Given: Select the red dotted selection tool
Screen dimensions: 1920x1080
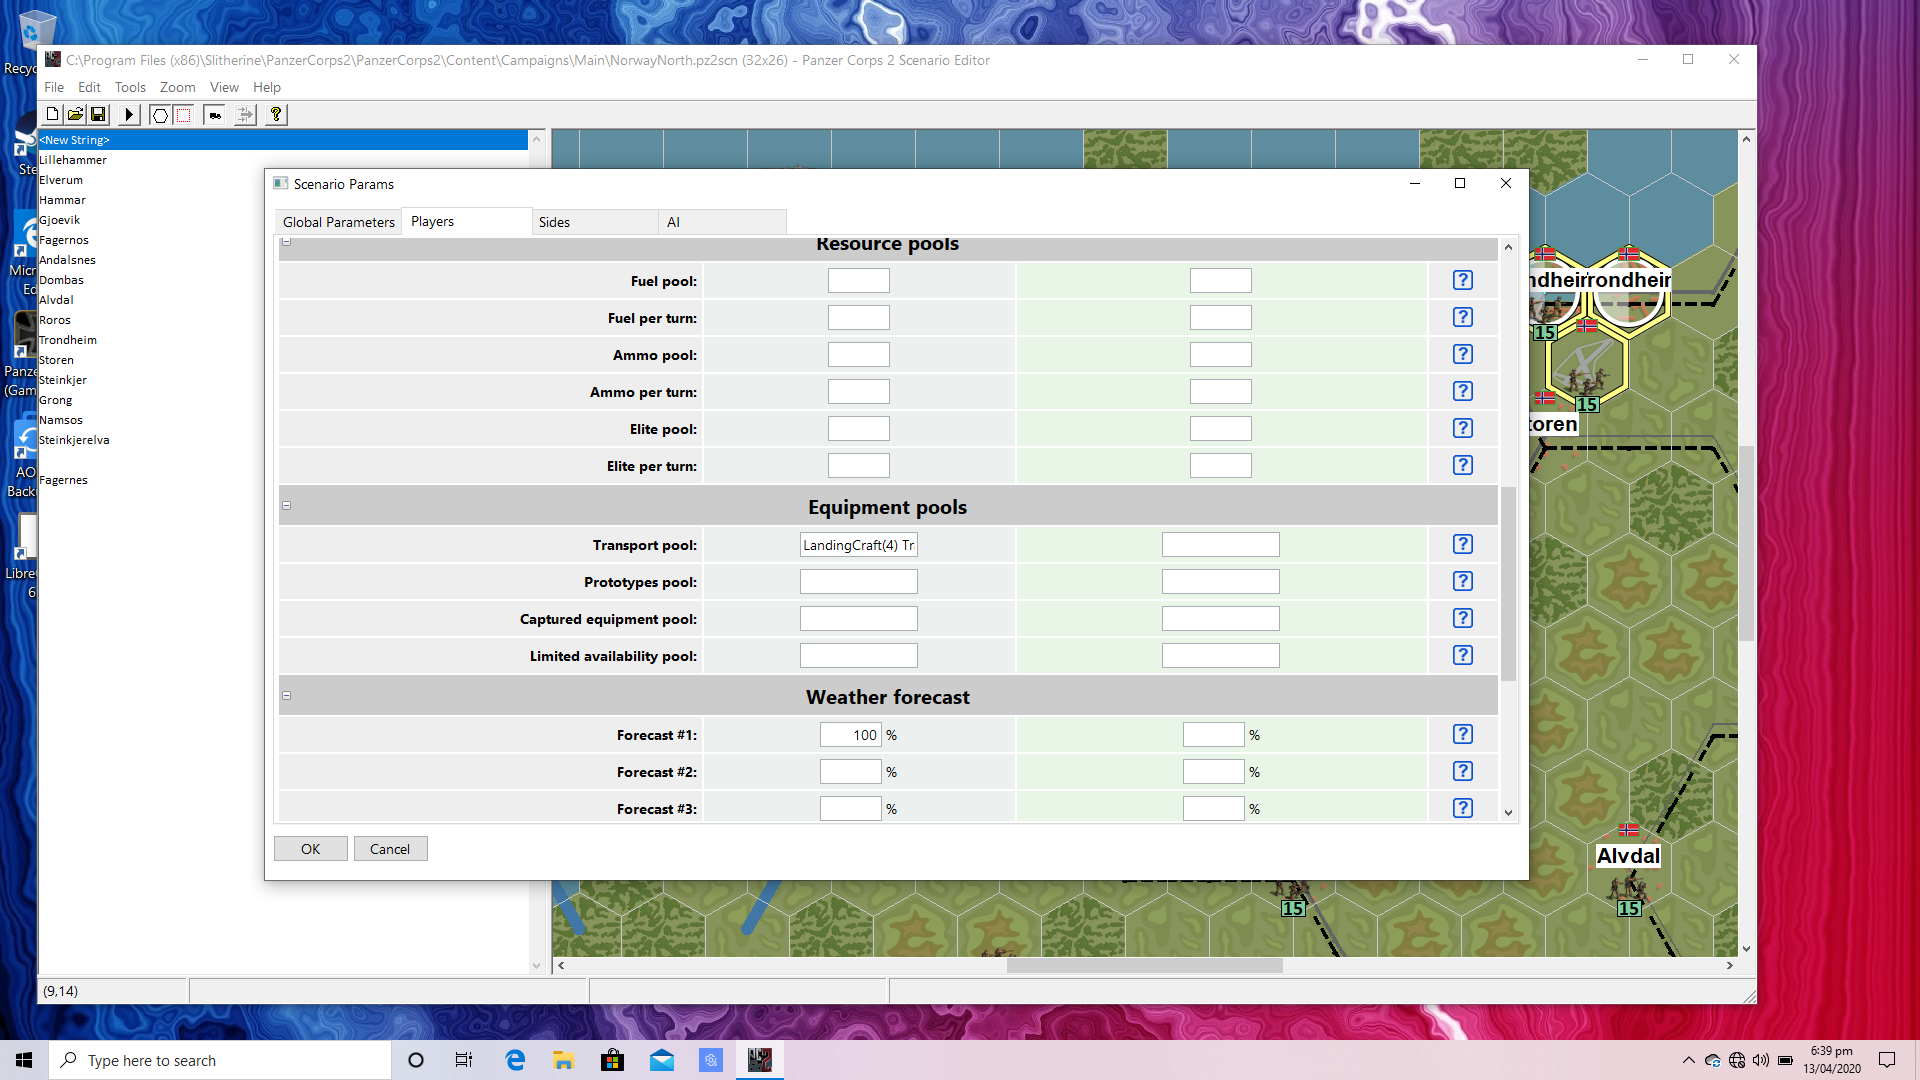Looking at the screenshot, I should coord(183,115).
